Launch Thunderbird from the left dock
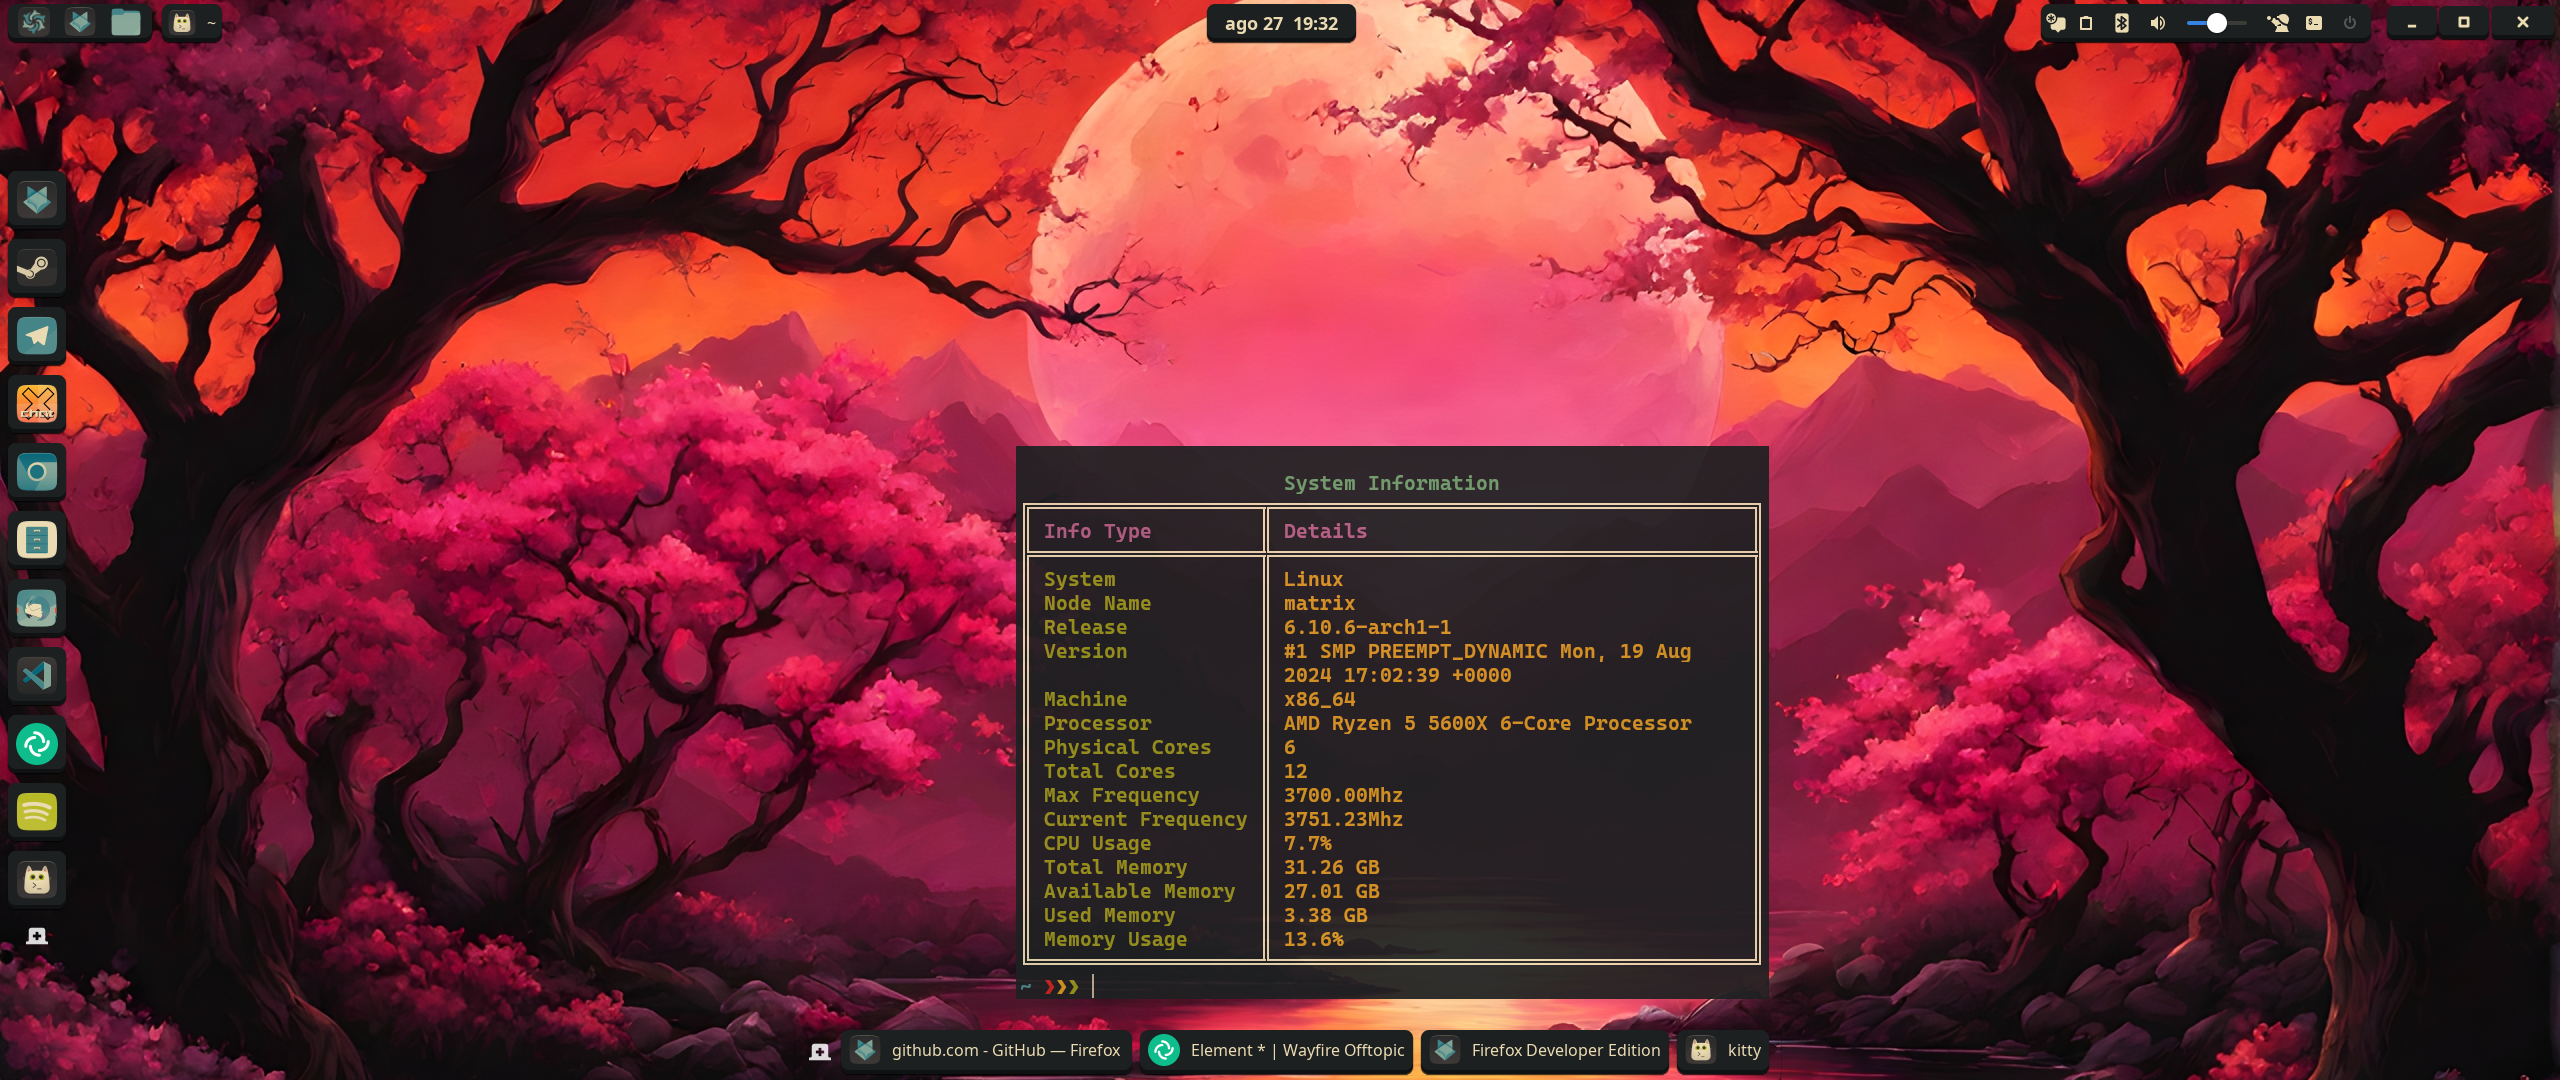The height and width of the screenshot is (1080, 2560). (x=37, y=607)
